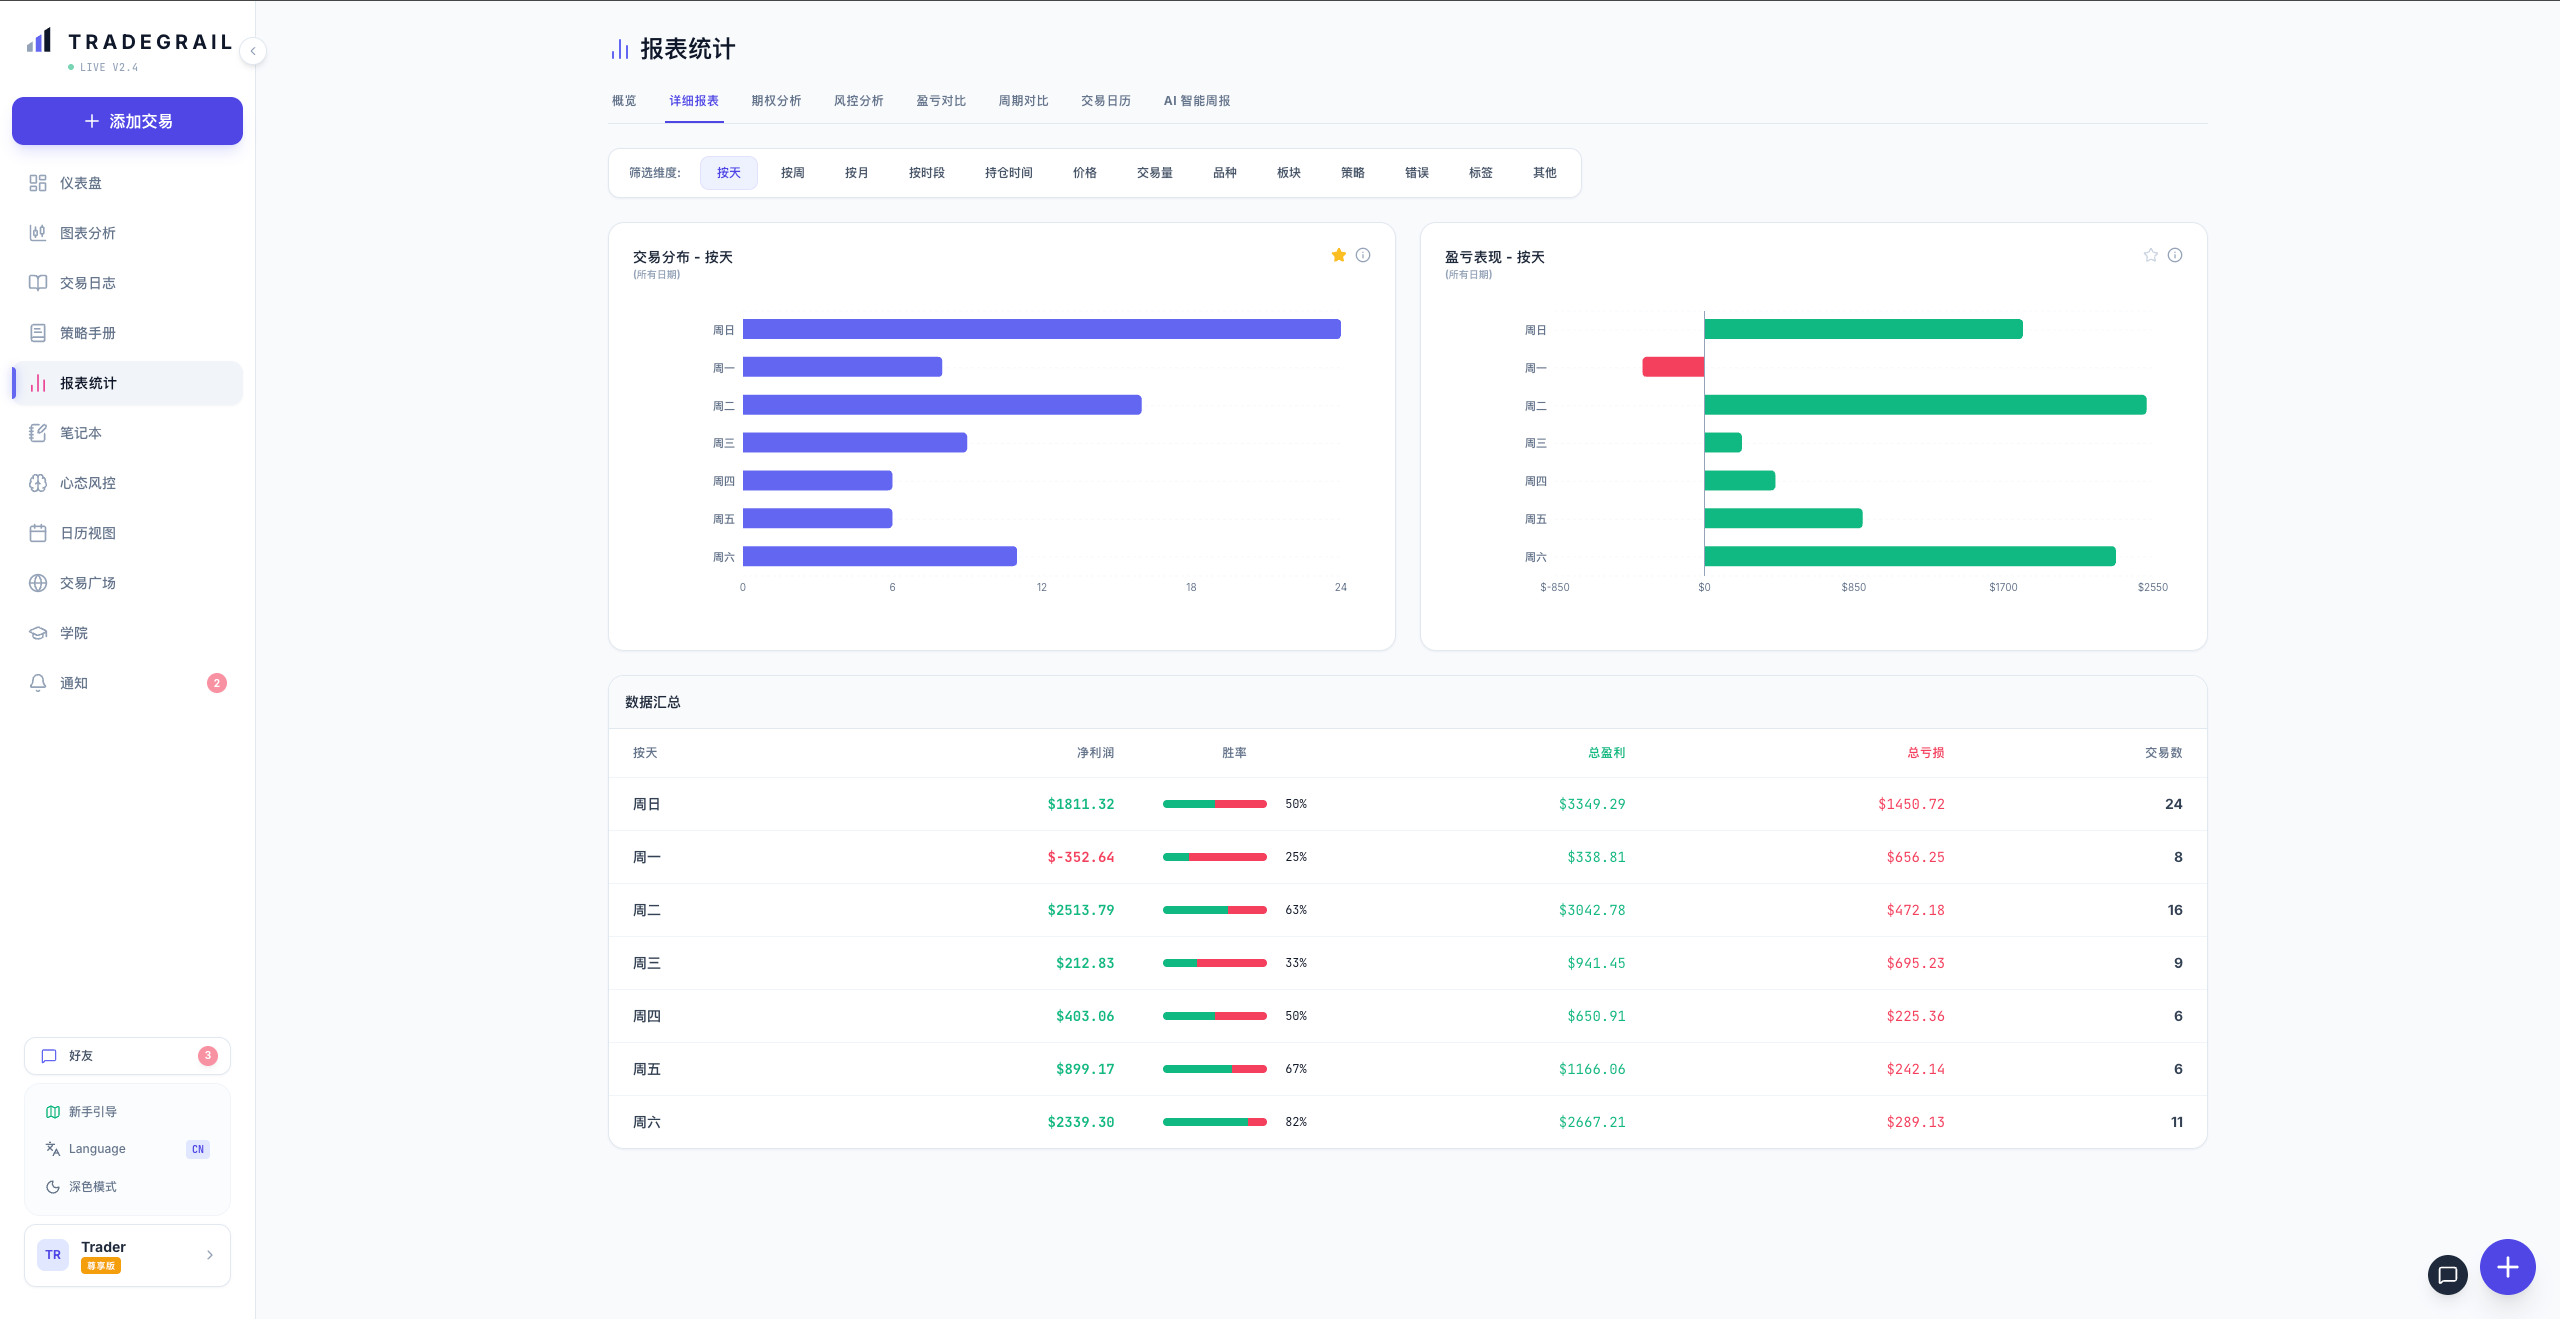Click the 添加交易 button
Screen dimensions: 2560x1319
coord(127,121)
